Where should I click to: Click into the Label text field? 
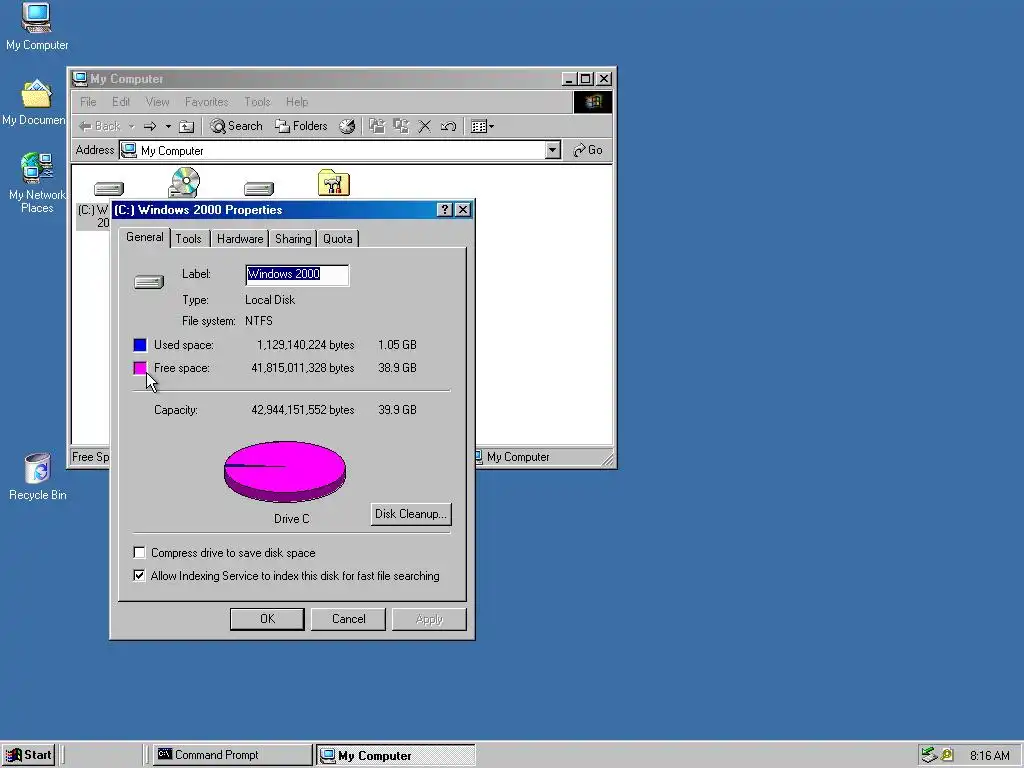coord(297,275)
